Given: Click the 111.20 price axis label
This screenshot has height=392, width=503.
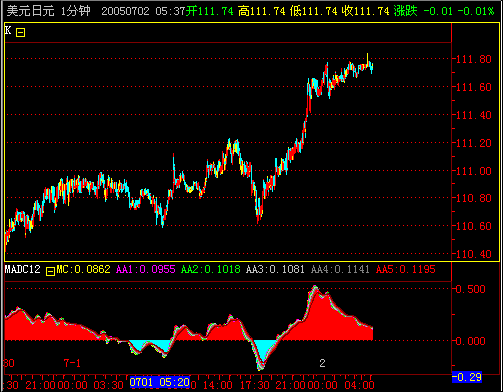Looking at the screenshot, I should 473,143.
